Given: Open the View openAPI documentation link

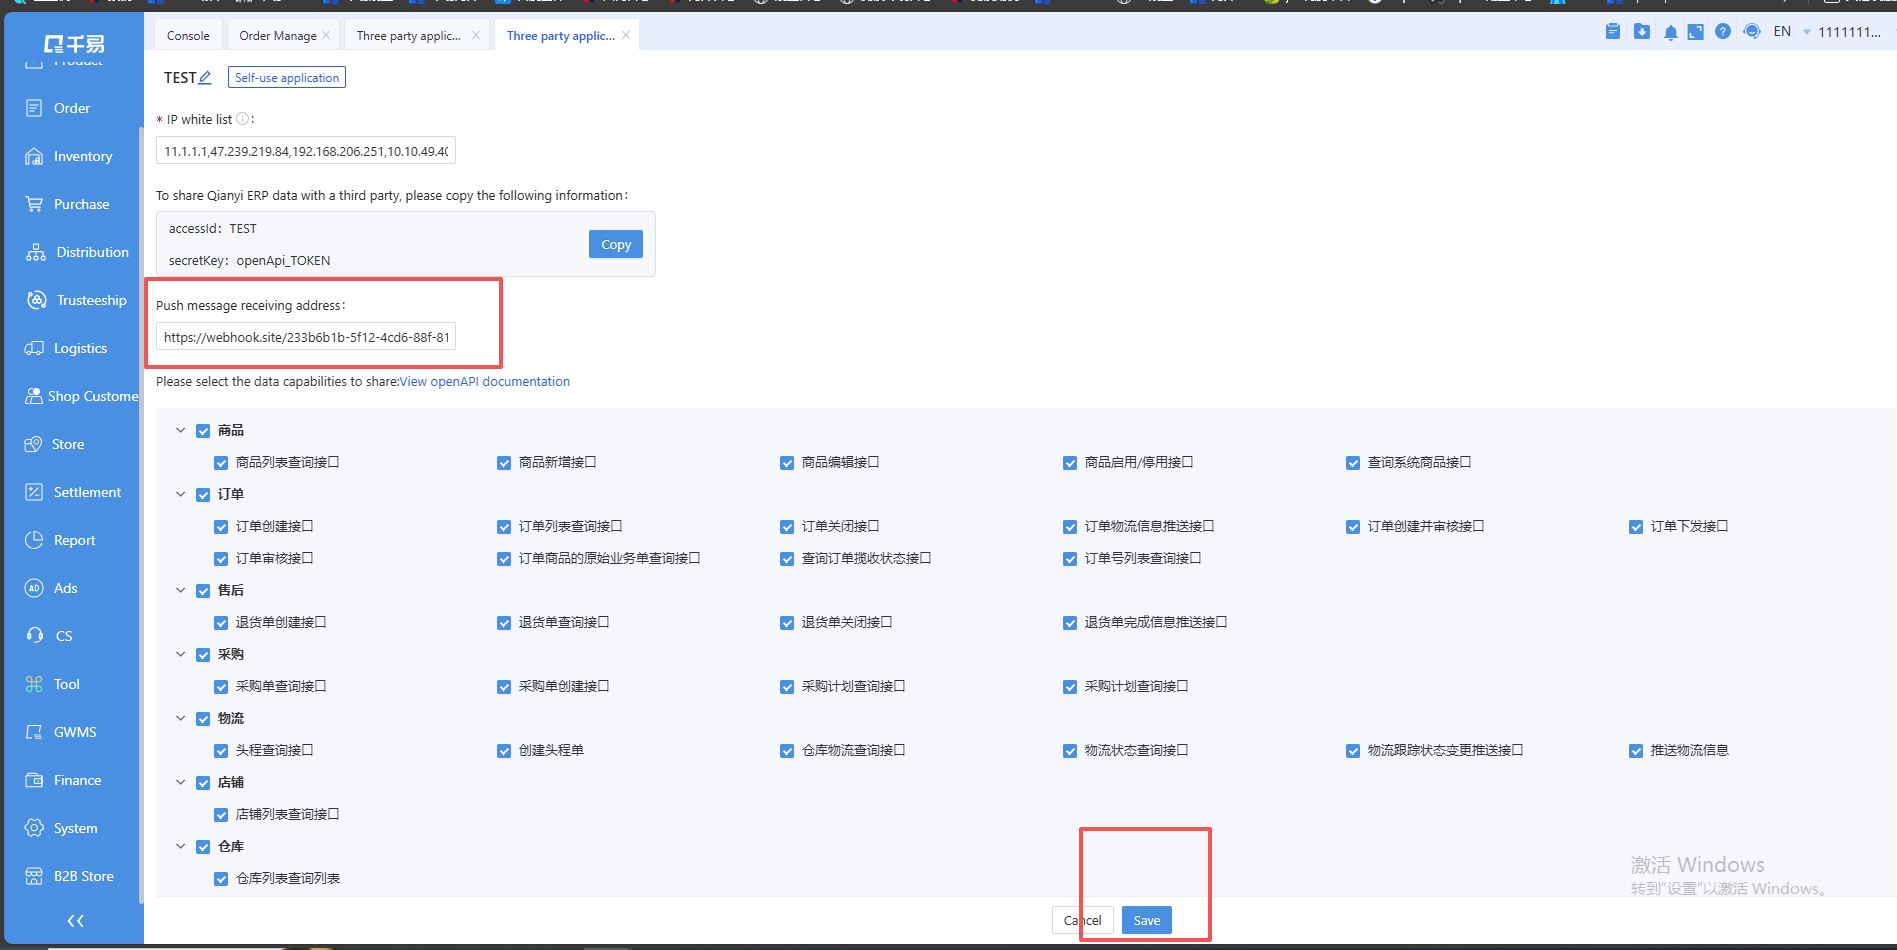Looking at the screenshot, I should pos(485,382).
